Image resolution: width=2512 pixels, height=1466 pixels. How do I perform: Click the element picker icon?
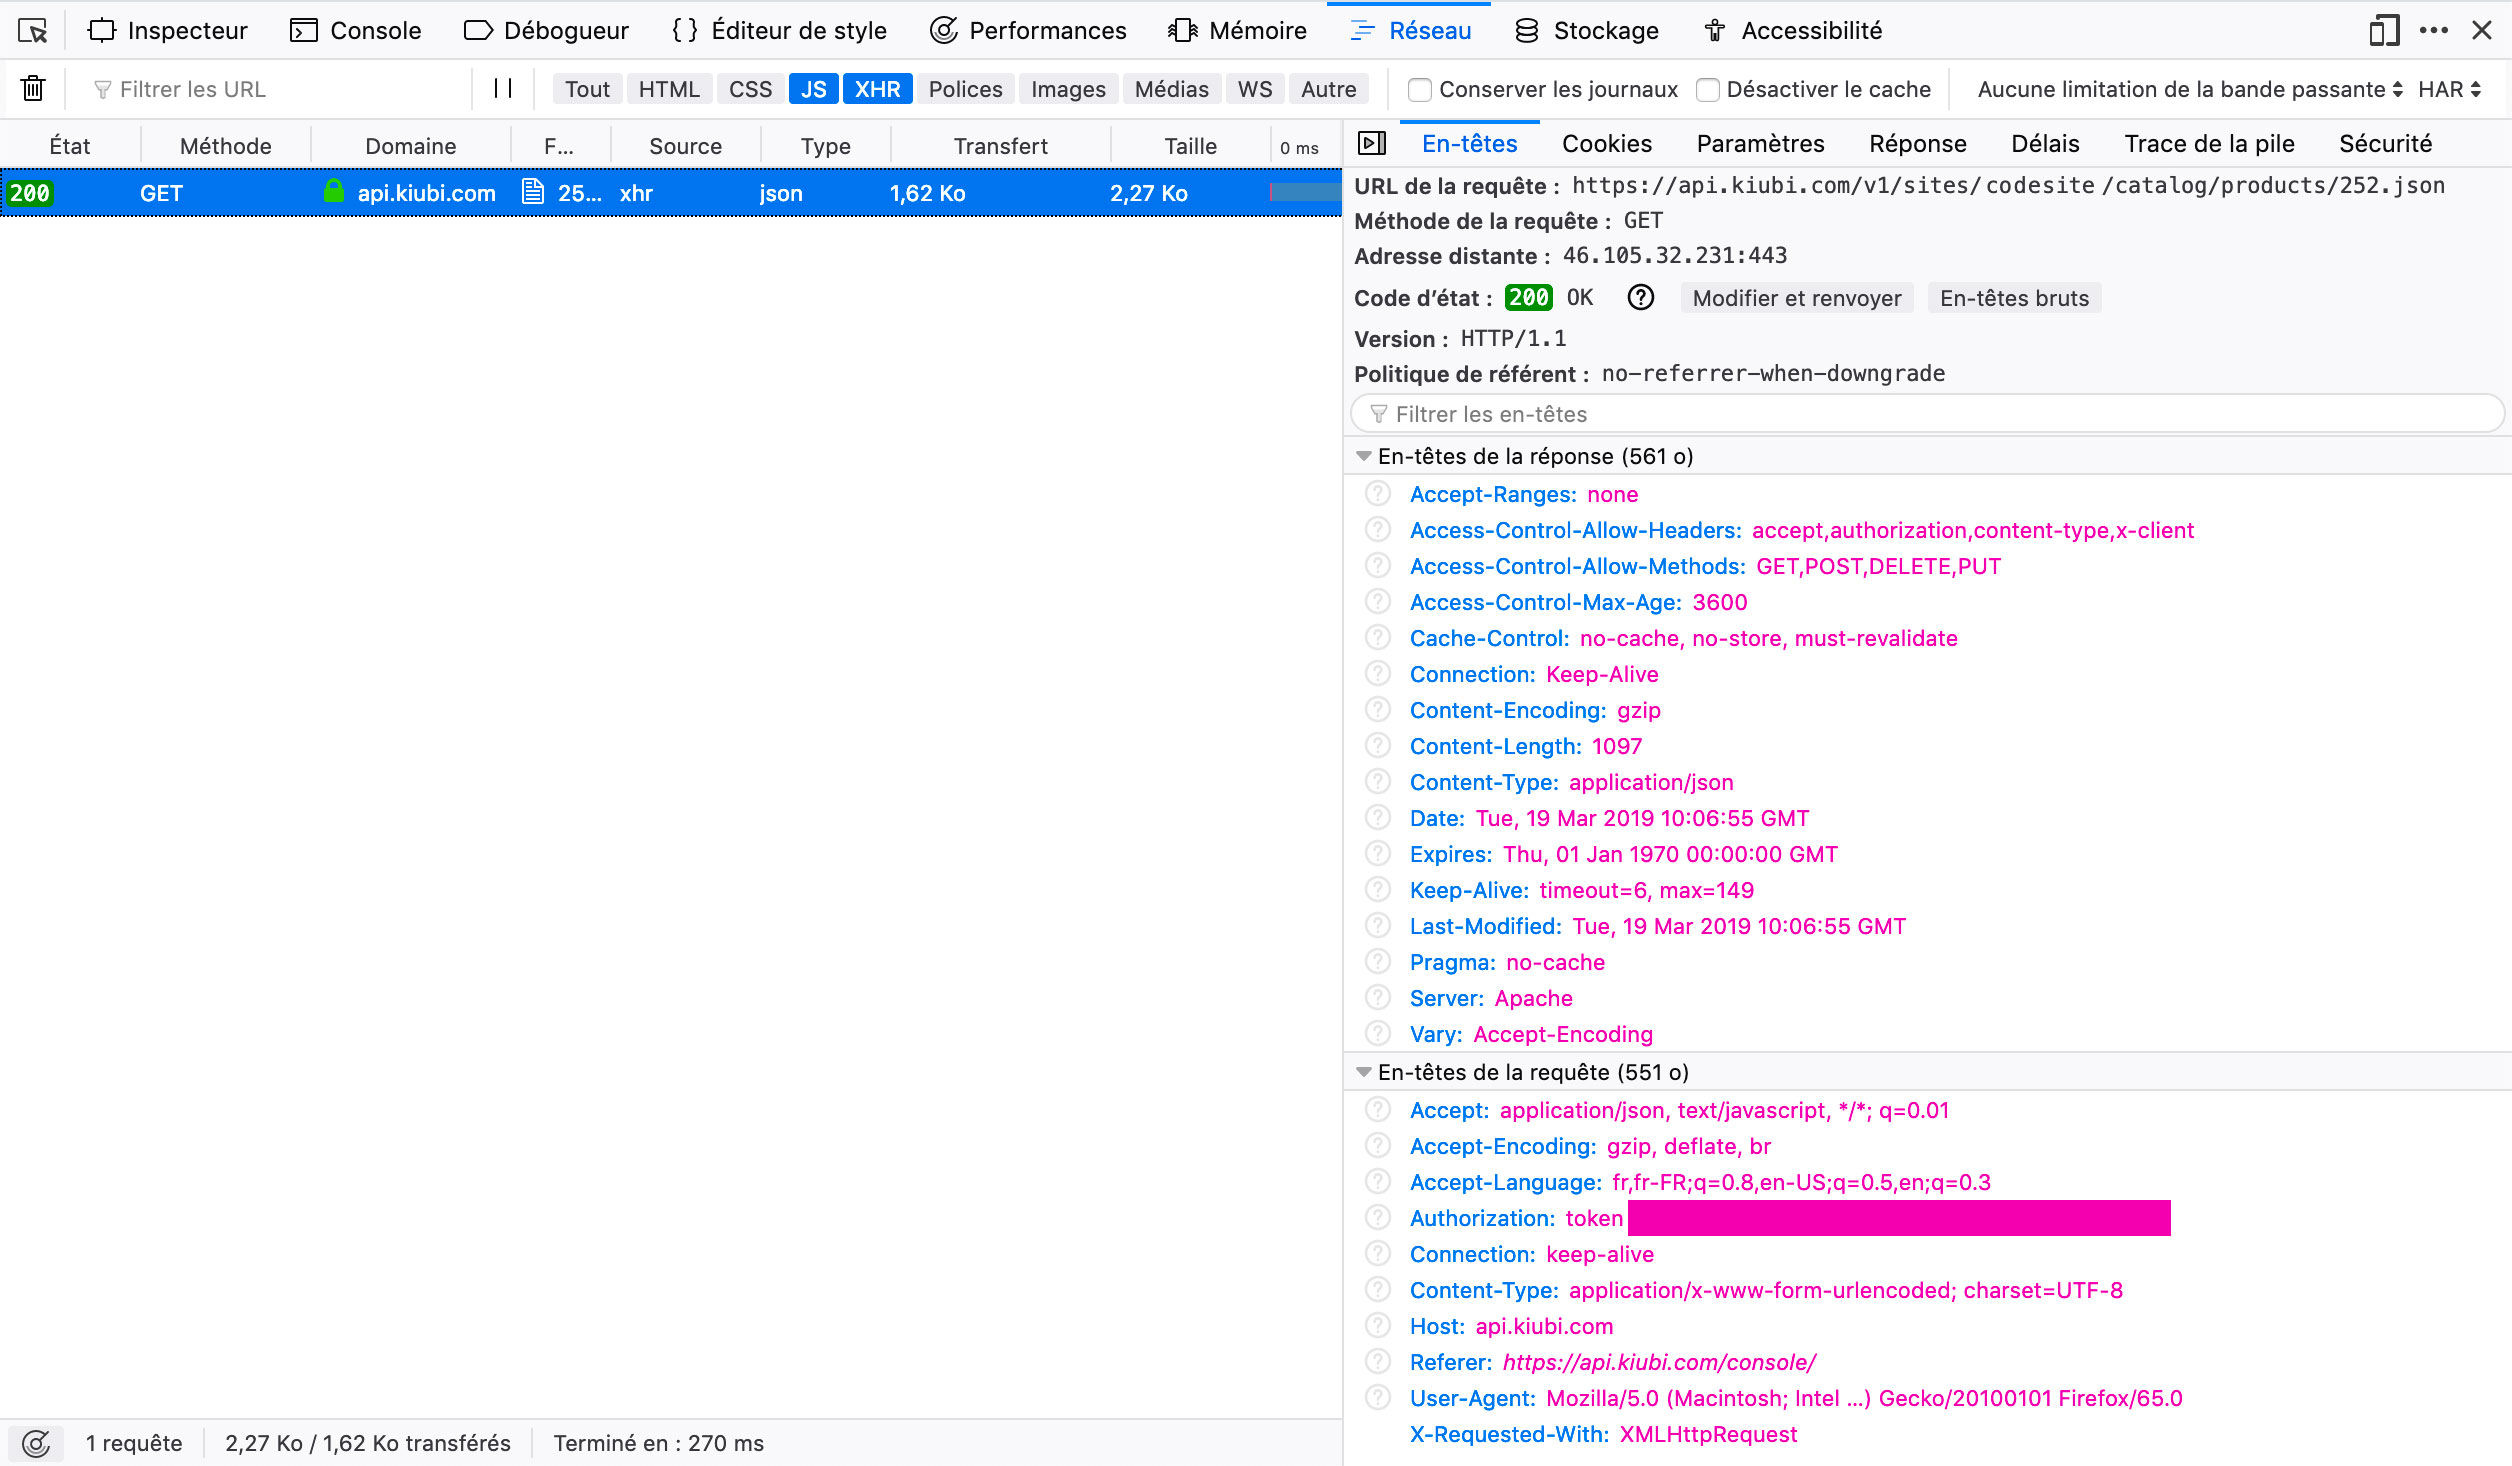click(x=32, y=31)
